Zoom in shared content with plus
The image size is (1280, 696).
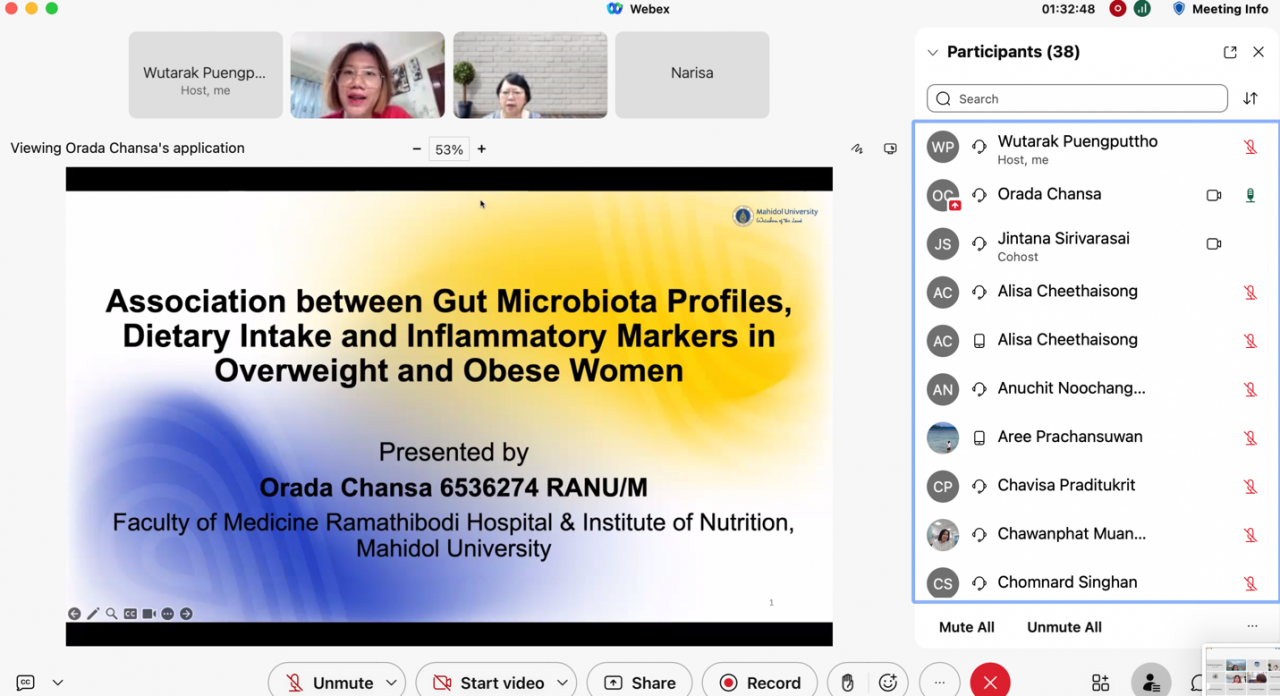click(x=481, y=149)
